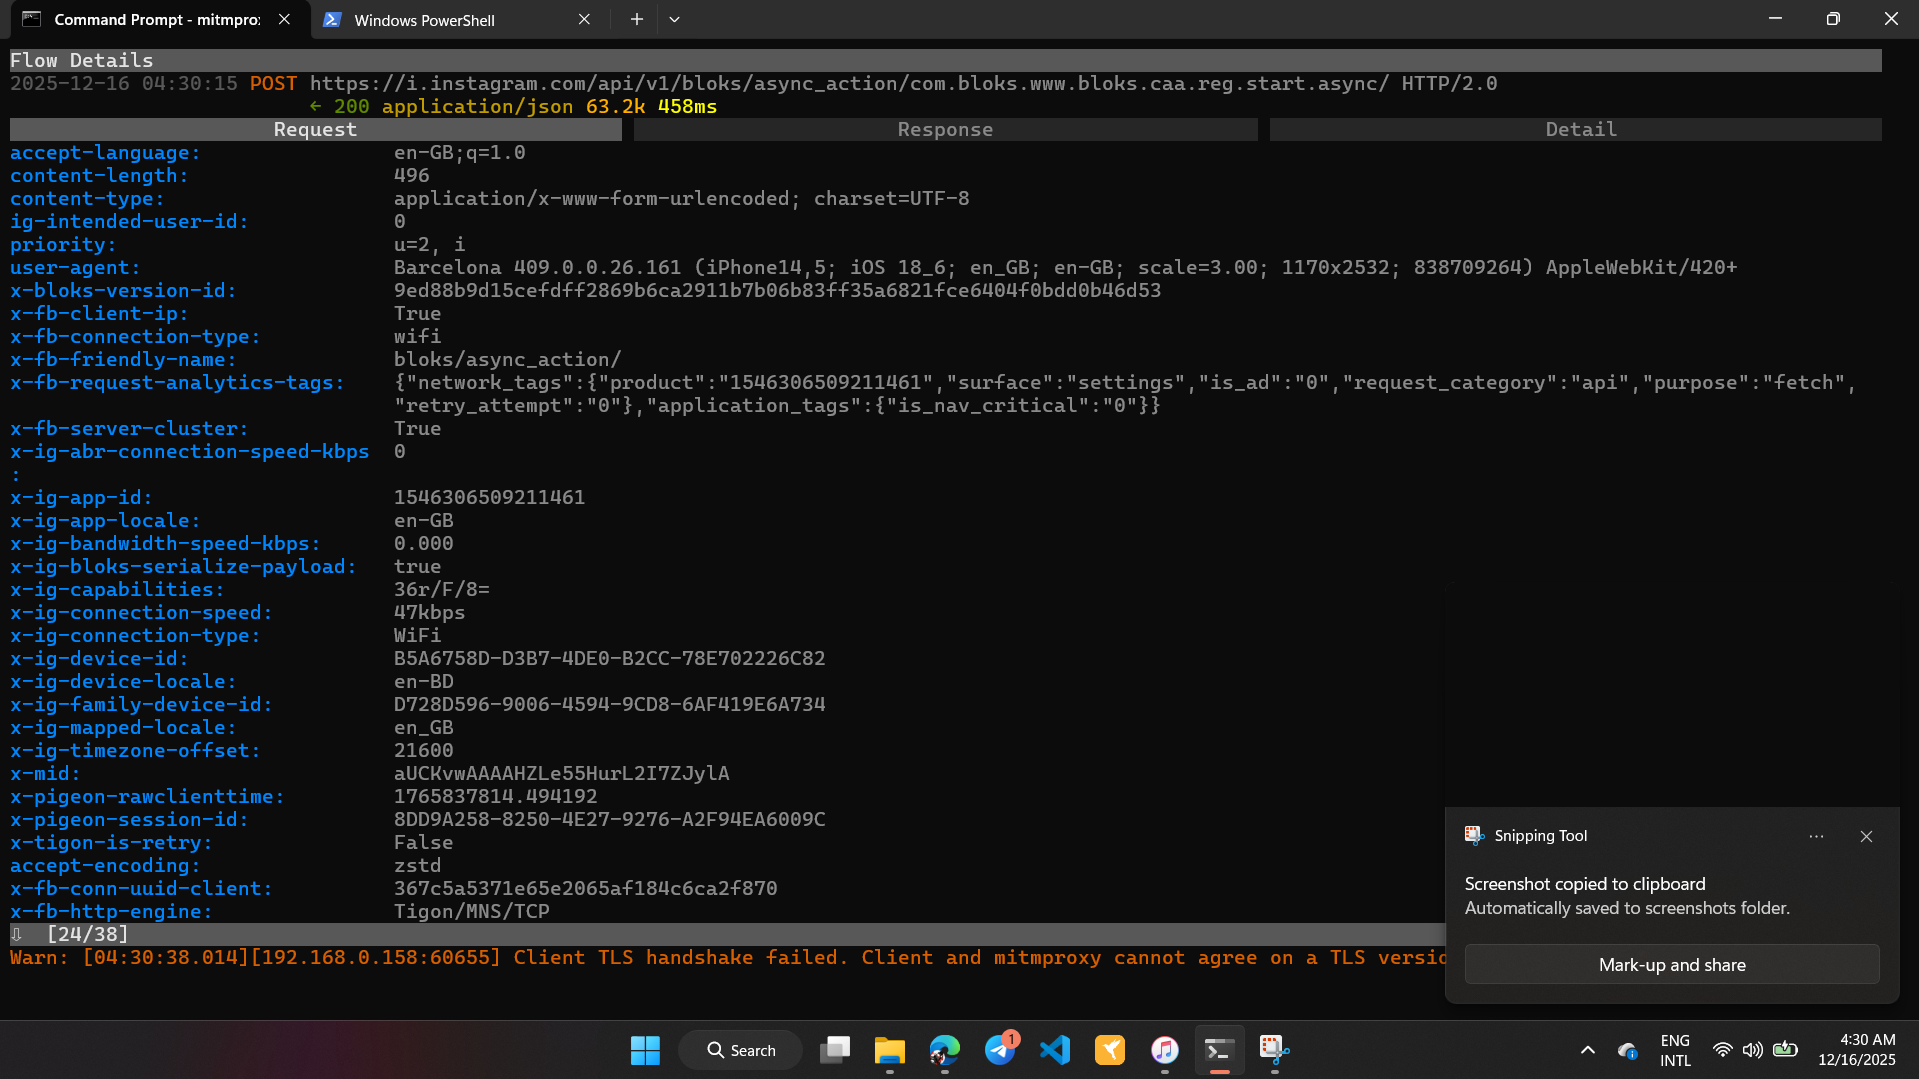Click the x-ig-timezone-offset value 21600

point(423,751)
